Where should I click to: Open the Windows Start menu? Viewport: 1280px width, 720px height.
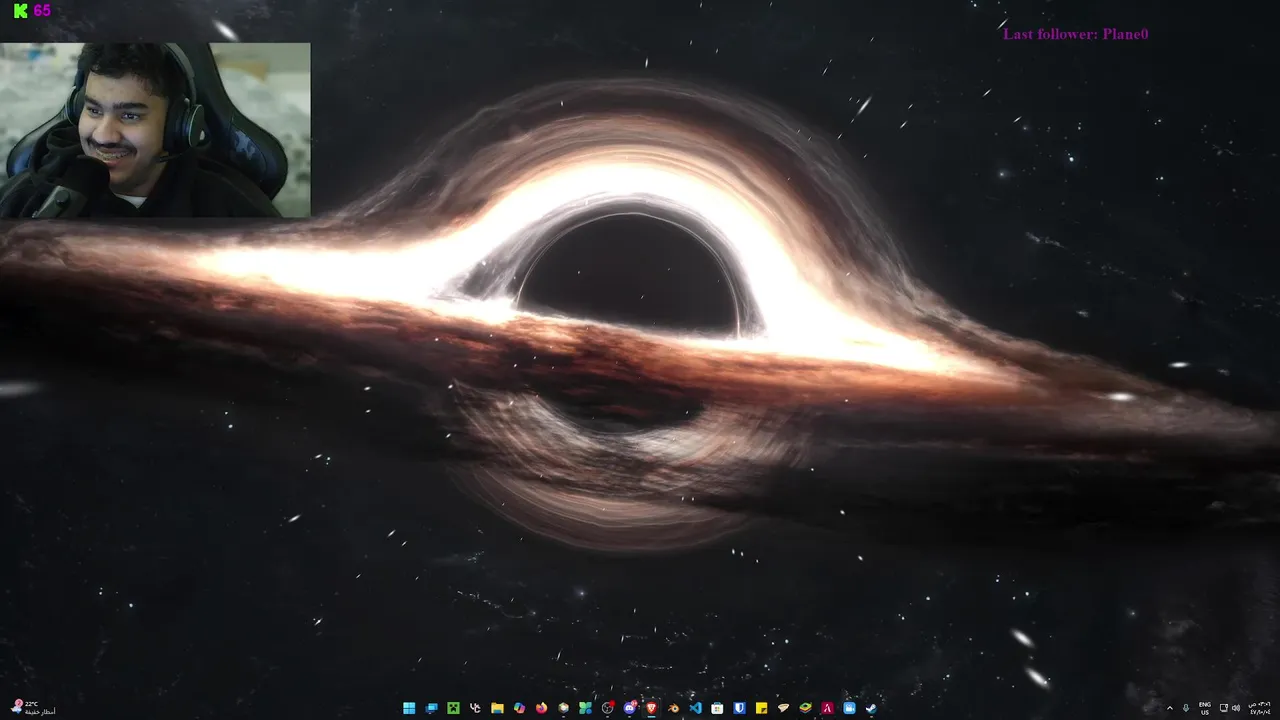pos(409,708)
